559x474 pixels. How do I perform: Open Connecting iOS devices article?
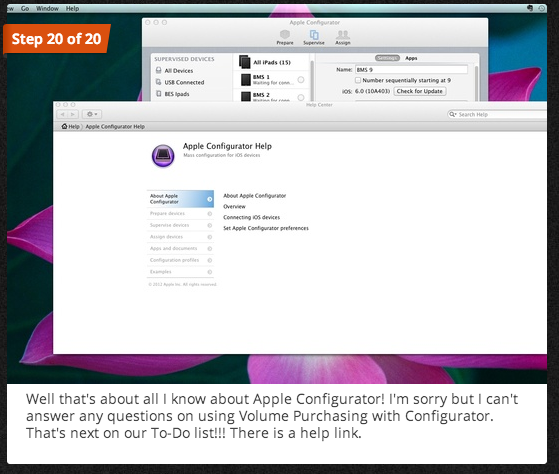(x=251, y=217)
